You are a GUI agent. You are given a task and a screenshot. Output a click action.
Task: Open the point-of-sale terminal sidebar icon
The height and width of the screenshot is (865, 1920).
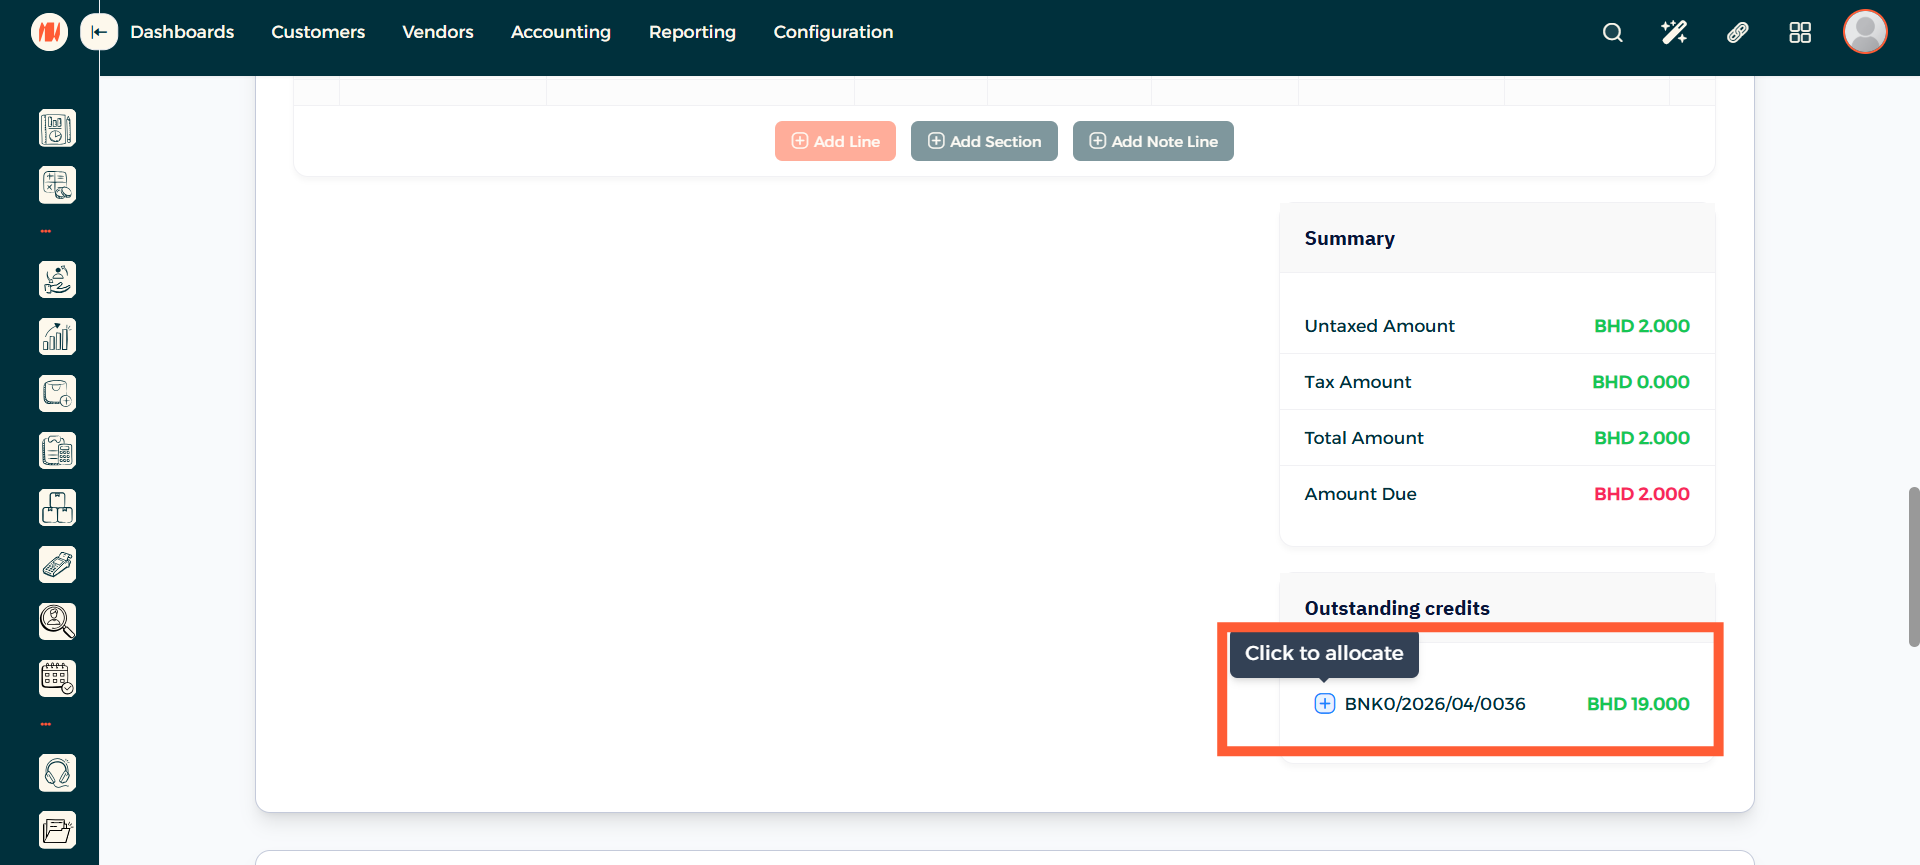pos(57,565)
